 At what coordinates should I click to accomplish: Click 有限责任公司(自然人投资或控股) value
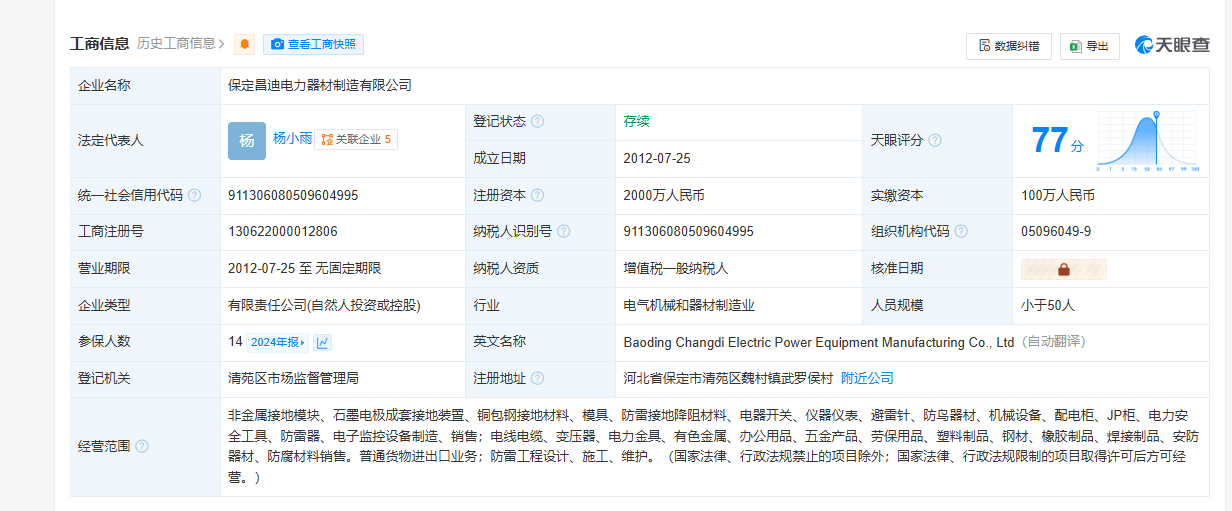click(x=324, y=305)
